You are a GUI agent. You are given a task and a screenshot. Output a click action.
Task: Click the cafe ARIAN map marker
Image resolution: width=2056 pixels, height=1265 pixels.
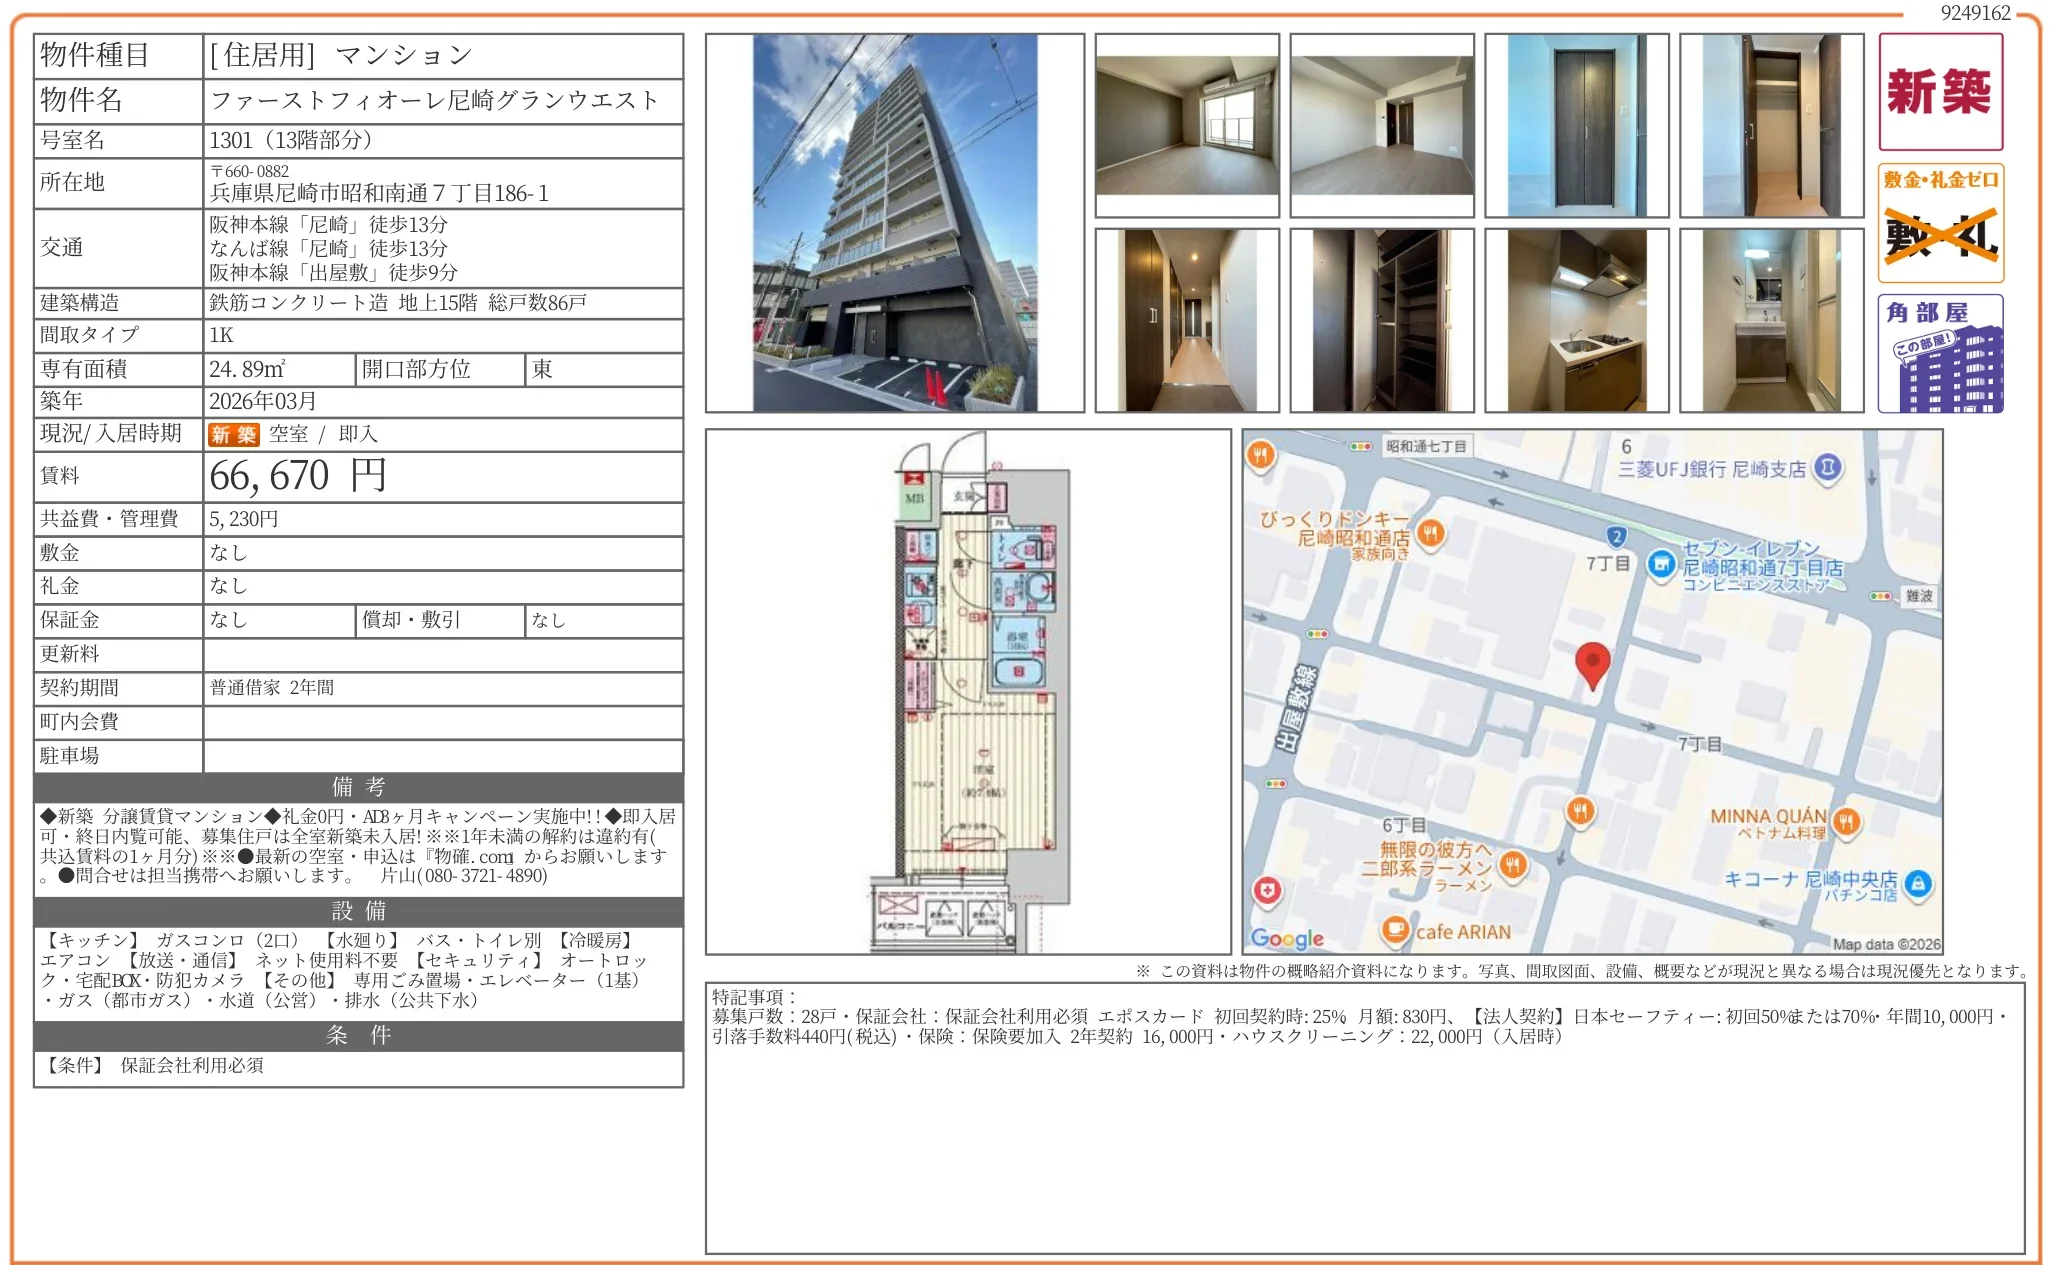tap(1394, 930)
